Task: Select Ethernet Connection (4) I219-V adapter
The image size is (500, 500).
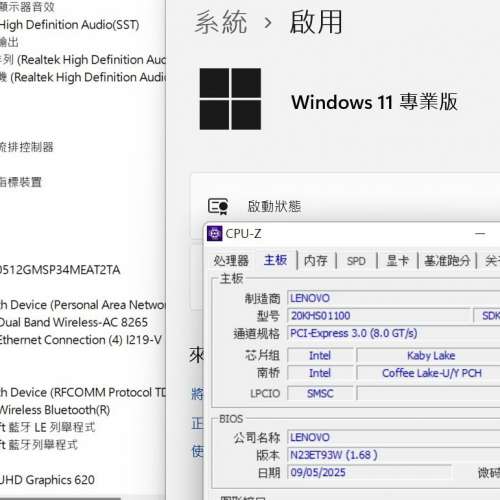Action: pyautogui.click(x=81, y=340)
